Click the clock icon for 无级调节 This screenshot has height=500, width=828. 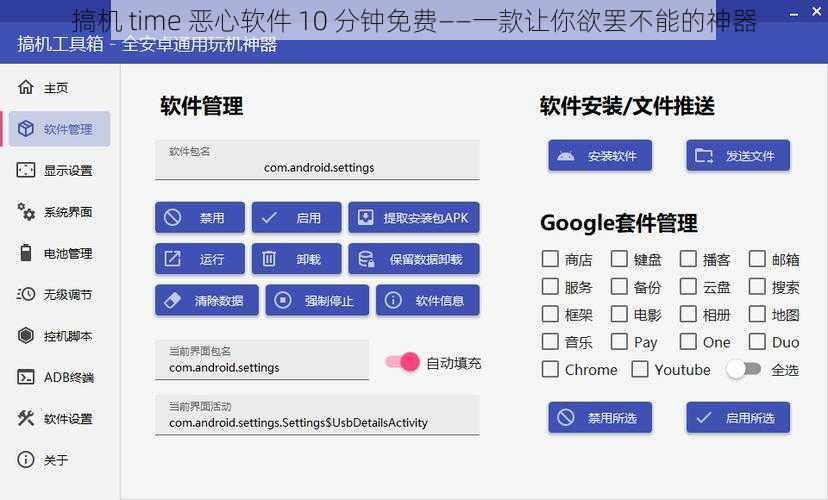pyautogui.click(x=25, y=294)
